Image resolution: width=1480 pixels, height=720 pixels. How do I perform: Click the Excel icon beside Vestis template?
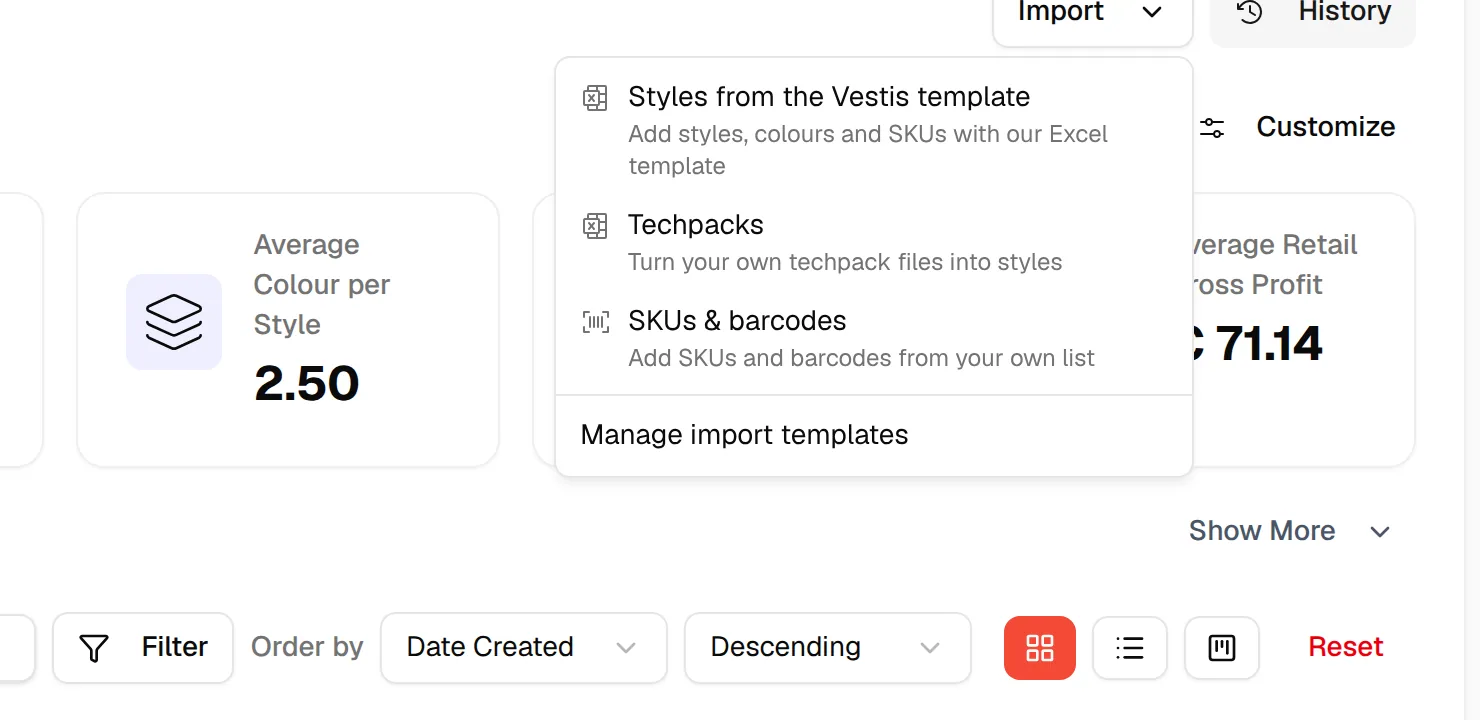595,98
